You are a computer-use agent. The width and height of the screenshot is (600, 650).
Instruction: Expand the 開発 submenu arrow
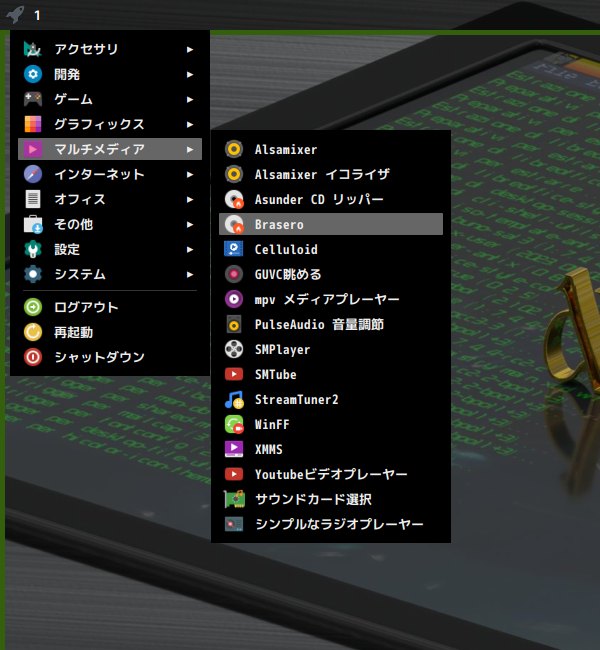(x=189, y=74)
